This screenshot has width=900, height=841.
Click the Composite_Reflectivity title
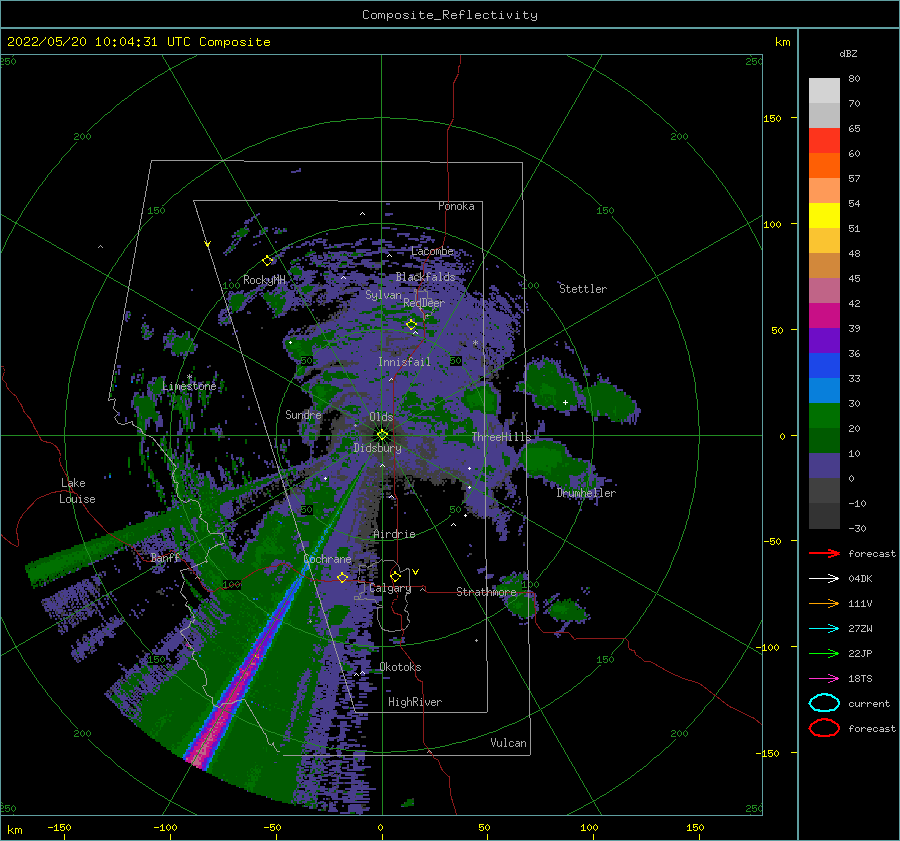tap(450, 15)
